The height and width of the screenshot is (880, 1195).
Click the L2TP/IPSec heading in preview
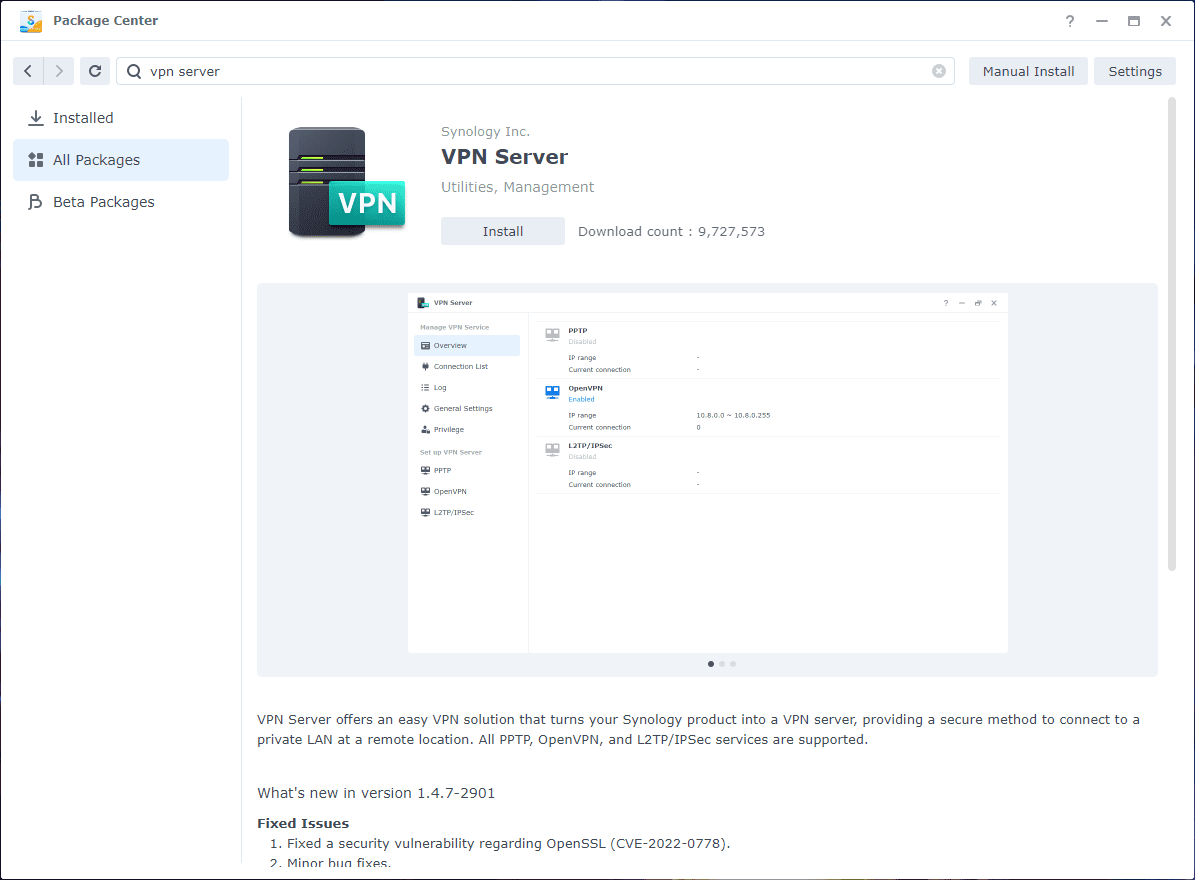pyautogui.click(x=590, y=446)
